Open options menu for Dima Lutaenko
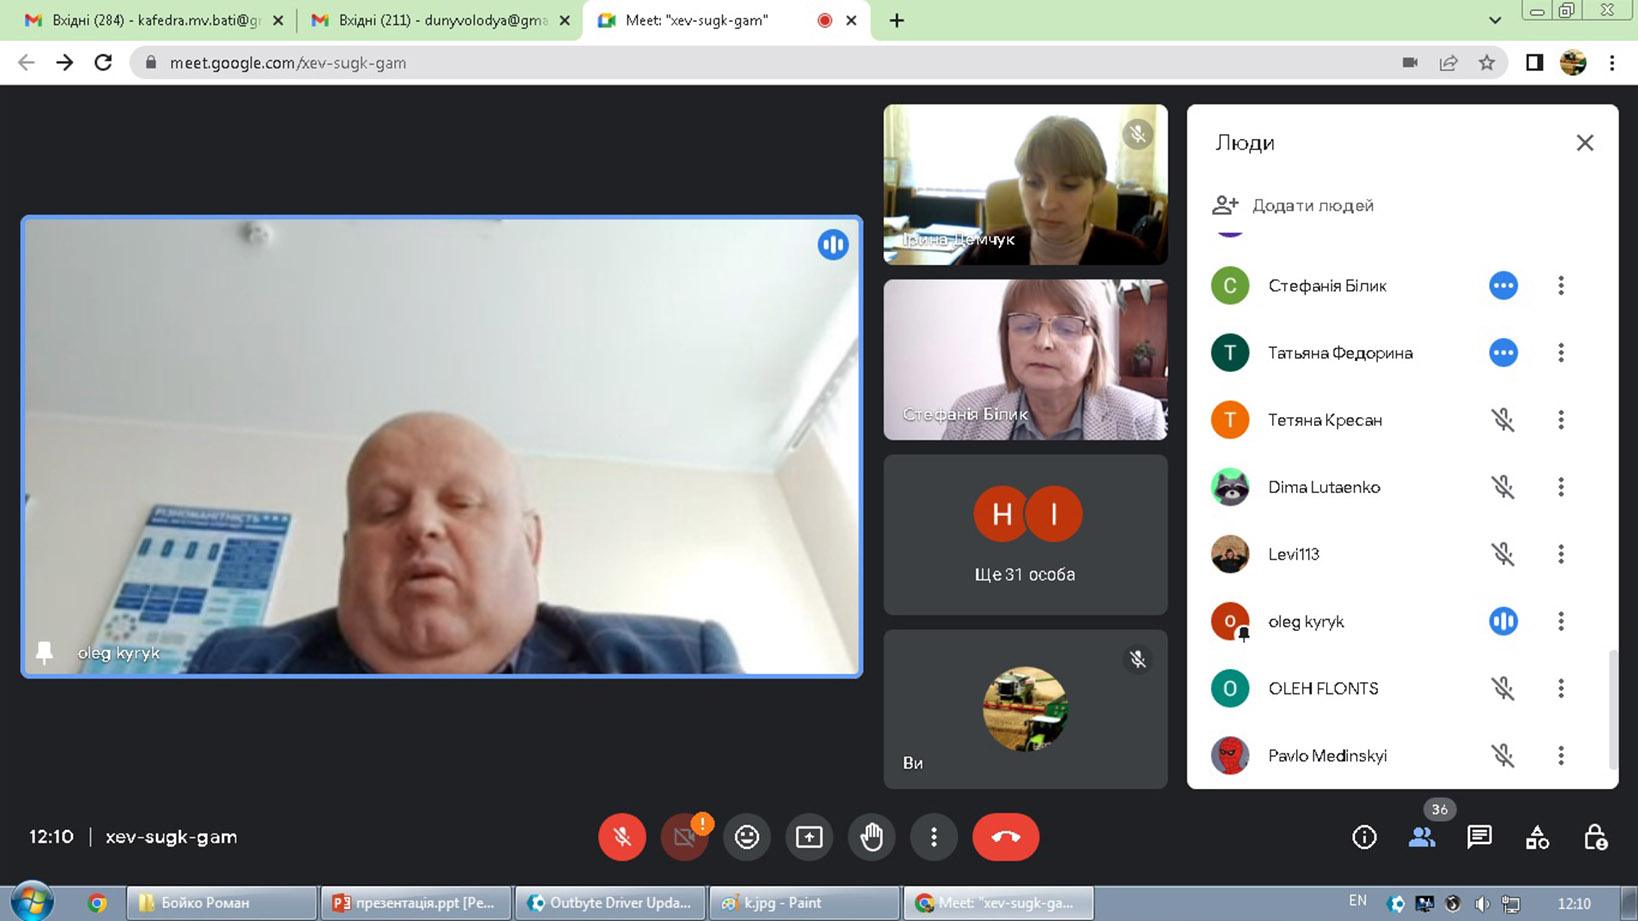The image size is (1638, 921). [x=1561, y=487]
